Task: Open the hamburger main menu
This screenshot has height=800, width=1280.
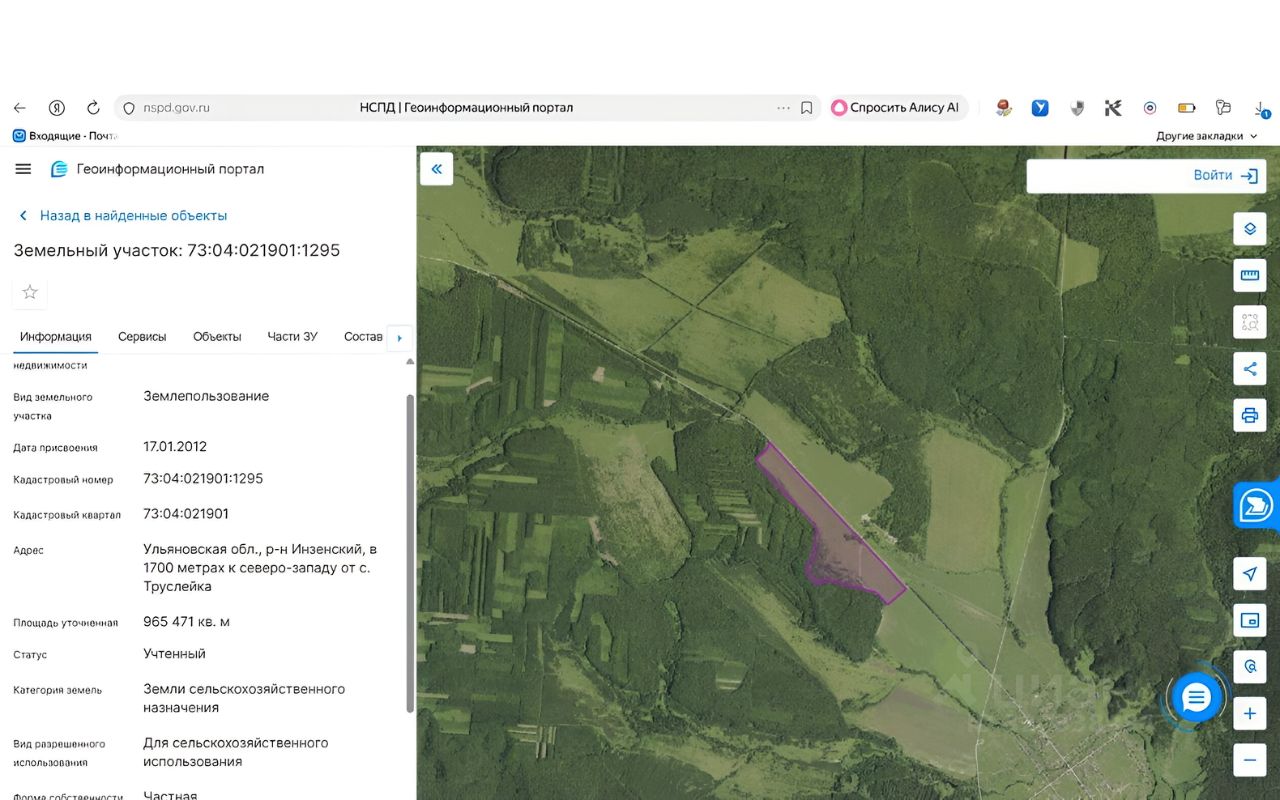Action: click(23, 169)
